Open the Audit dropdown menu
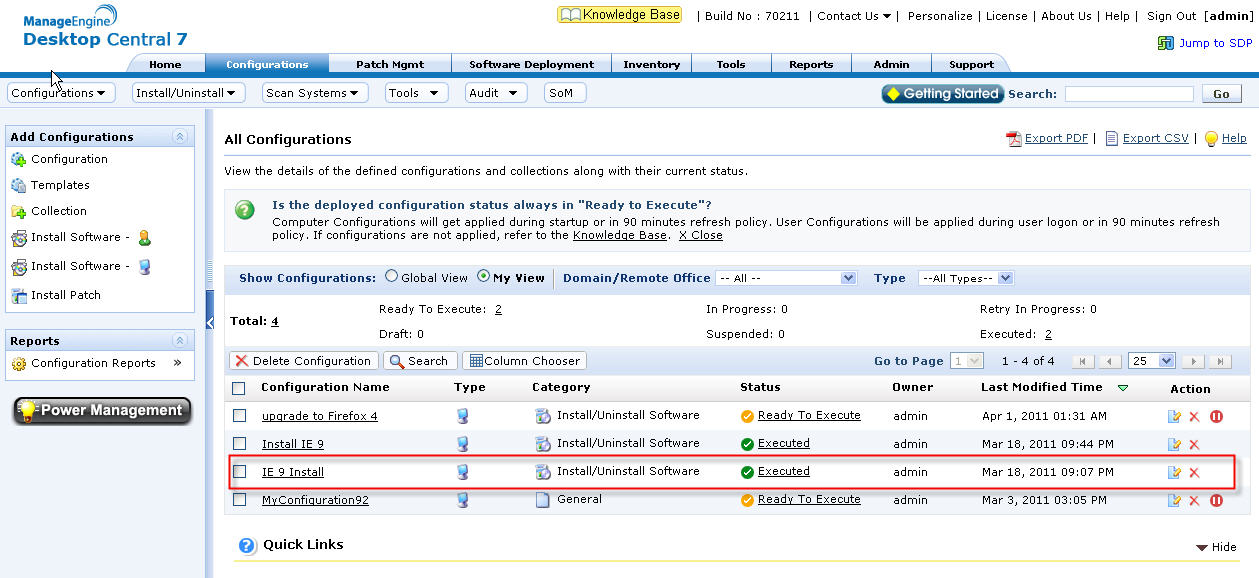This screenshot has height=578, width=1259. tap(495, 93)
